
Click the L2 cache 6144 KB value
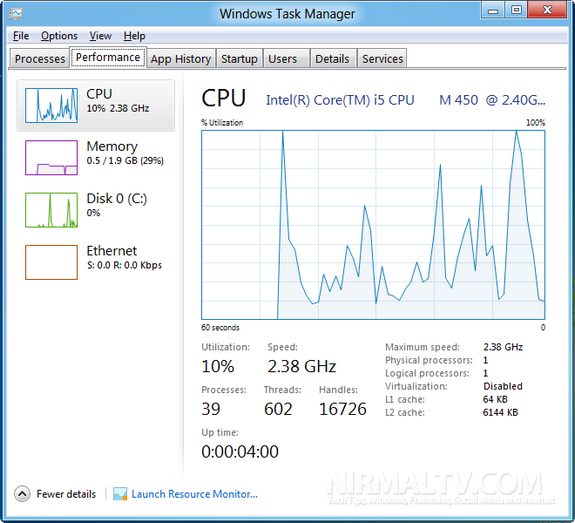[500, 413]
